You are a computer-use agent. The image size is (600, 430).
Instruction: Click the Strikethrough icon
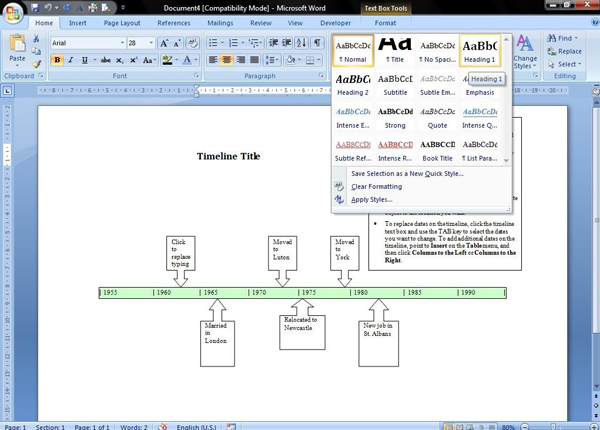click(105, 60)
